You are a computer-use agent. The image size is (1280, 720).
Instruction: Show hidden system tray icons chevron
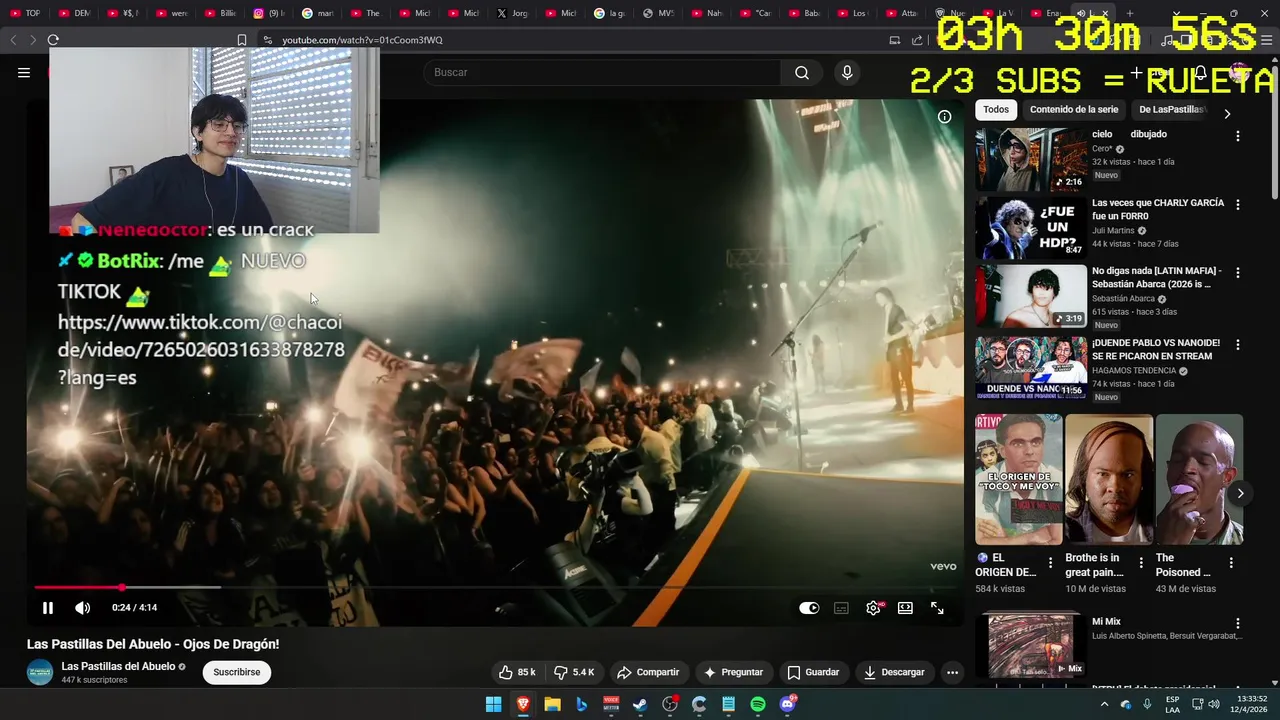1104,705
